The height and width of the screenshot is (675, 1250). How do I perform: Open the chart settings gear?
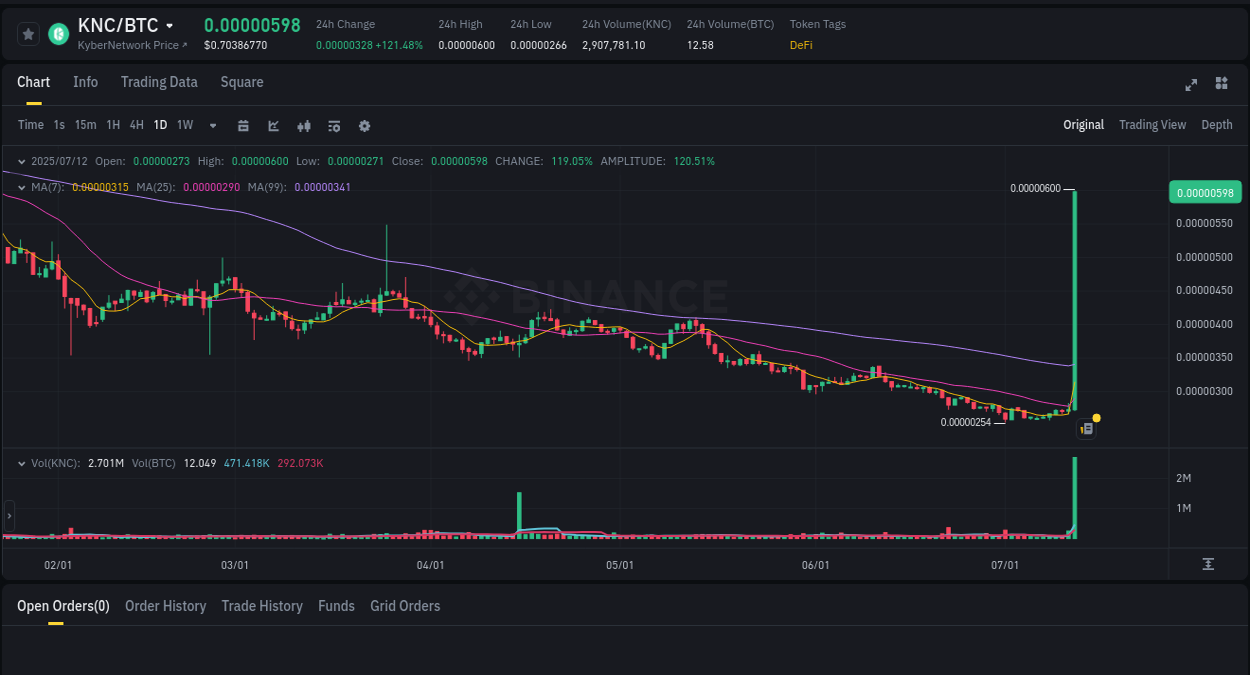(364, 125)
